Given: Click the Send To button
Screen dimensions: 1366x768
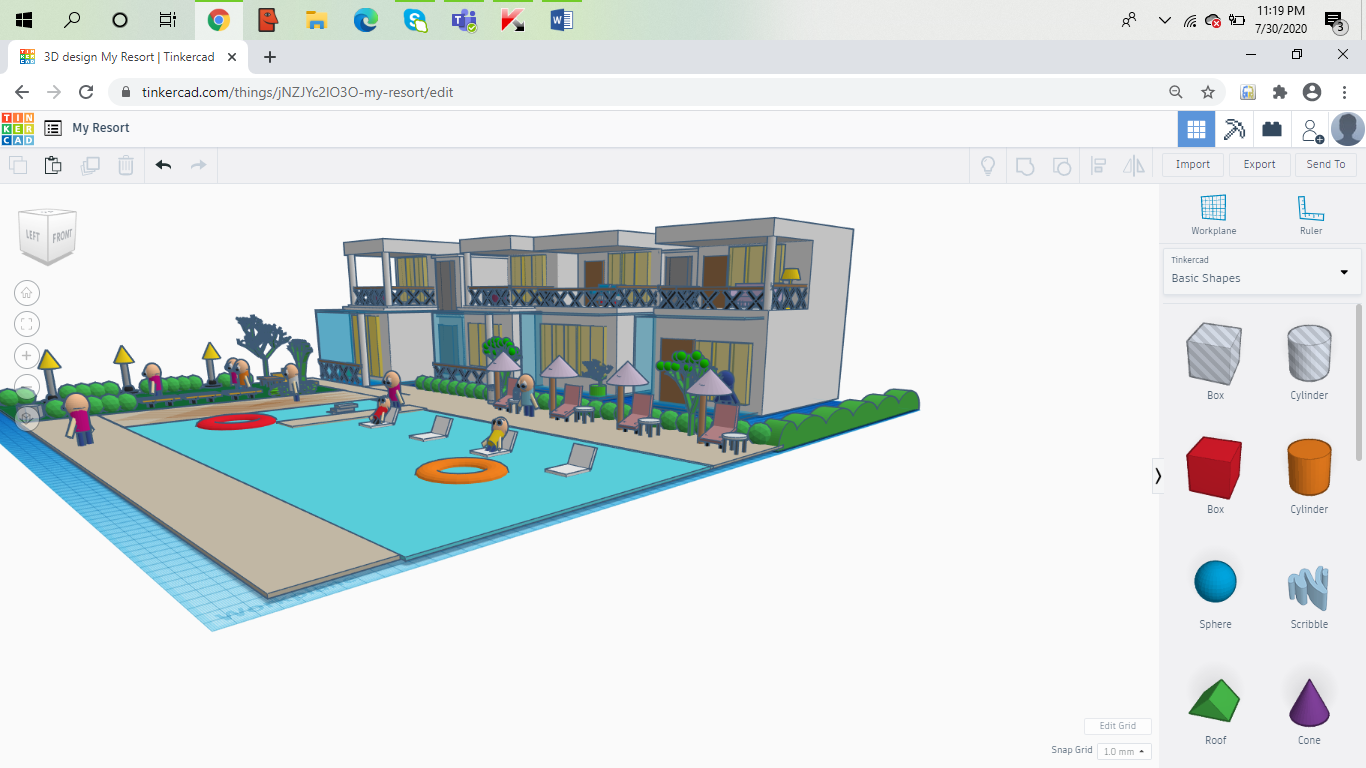Looking at the screenshot, I should pos(1326,165).
